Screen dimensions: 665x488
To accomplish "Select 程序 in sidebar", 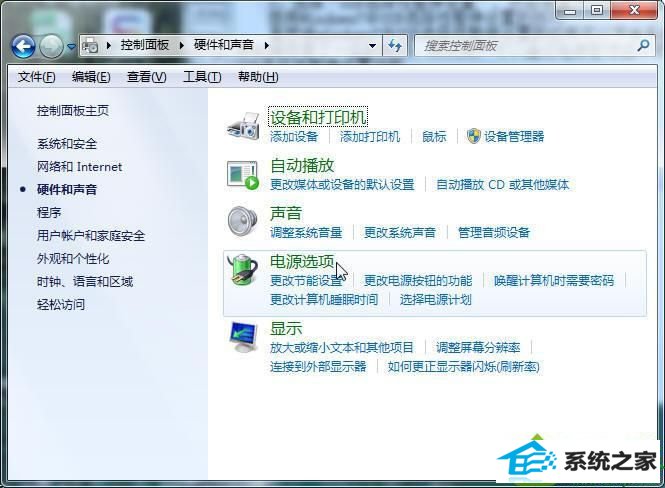I will 49,212.
